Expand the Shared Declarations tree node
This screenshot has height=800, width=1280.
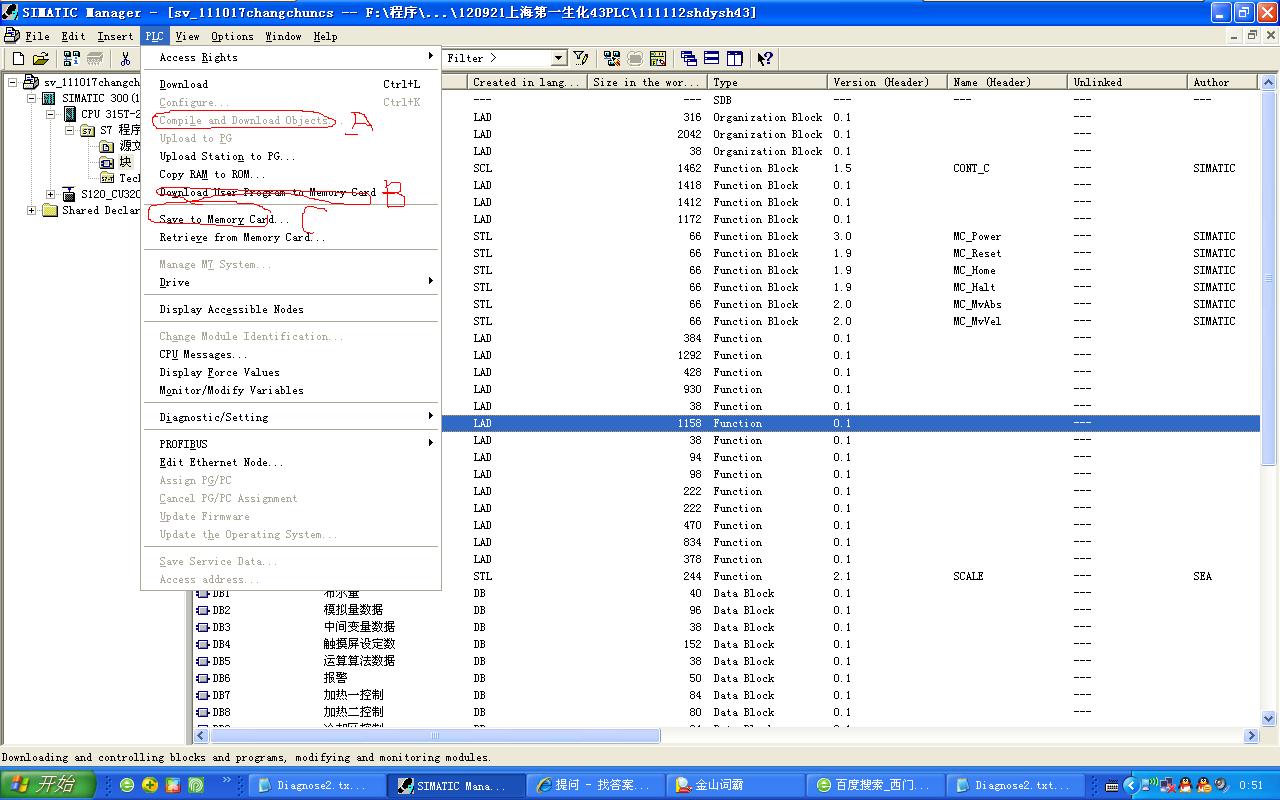coord(31,210)
